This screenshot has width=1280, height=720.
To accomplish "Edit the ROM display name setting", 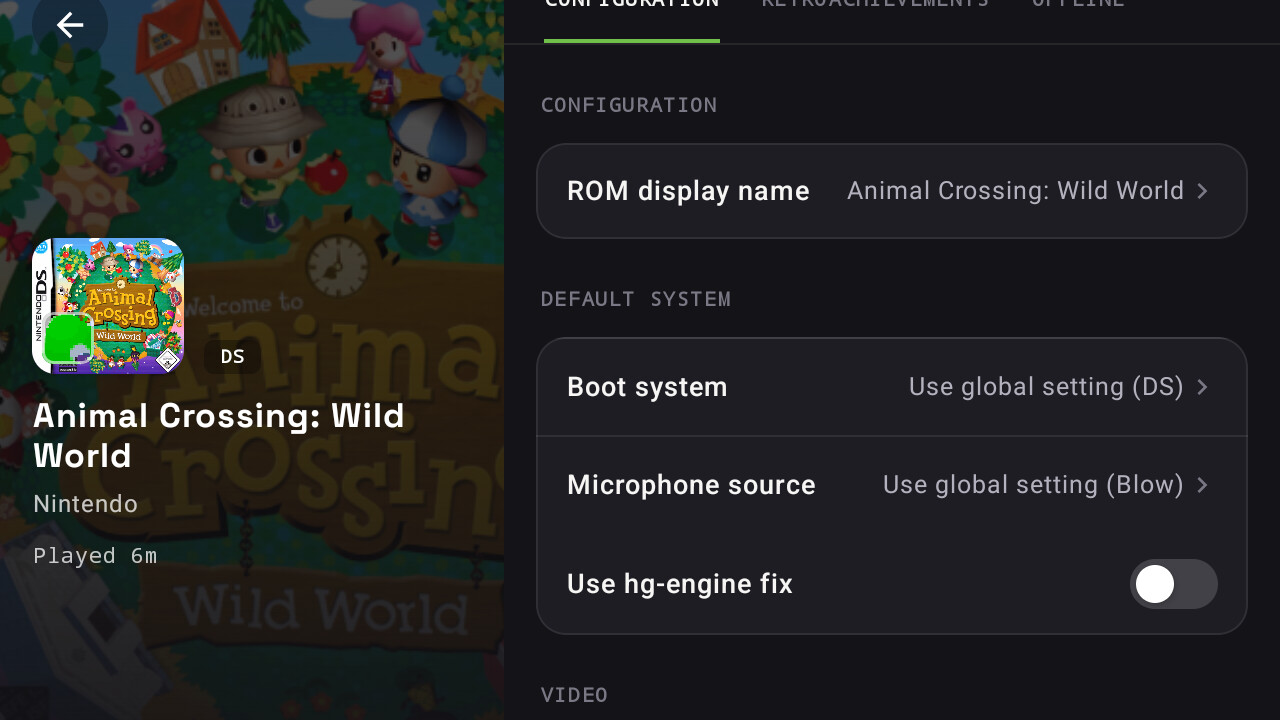I will click(892, 191).
